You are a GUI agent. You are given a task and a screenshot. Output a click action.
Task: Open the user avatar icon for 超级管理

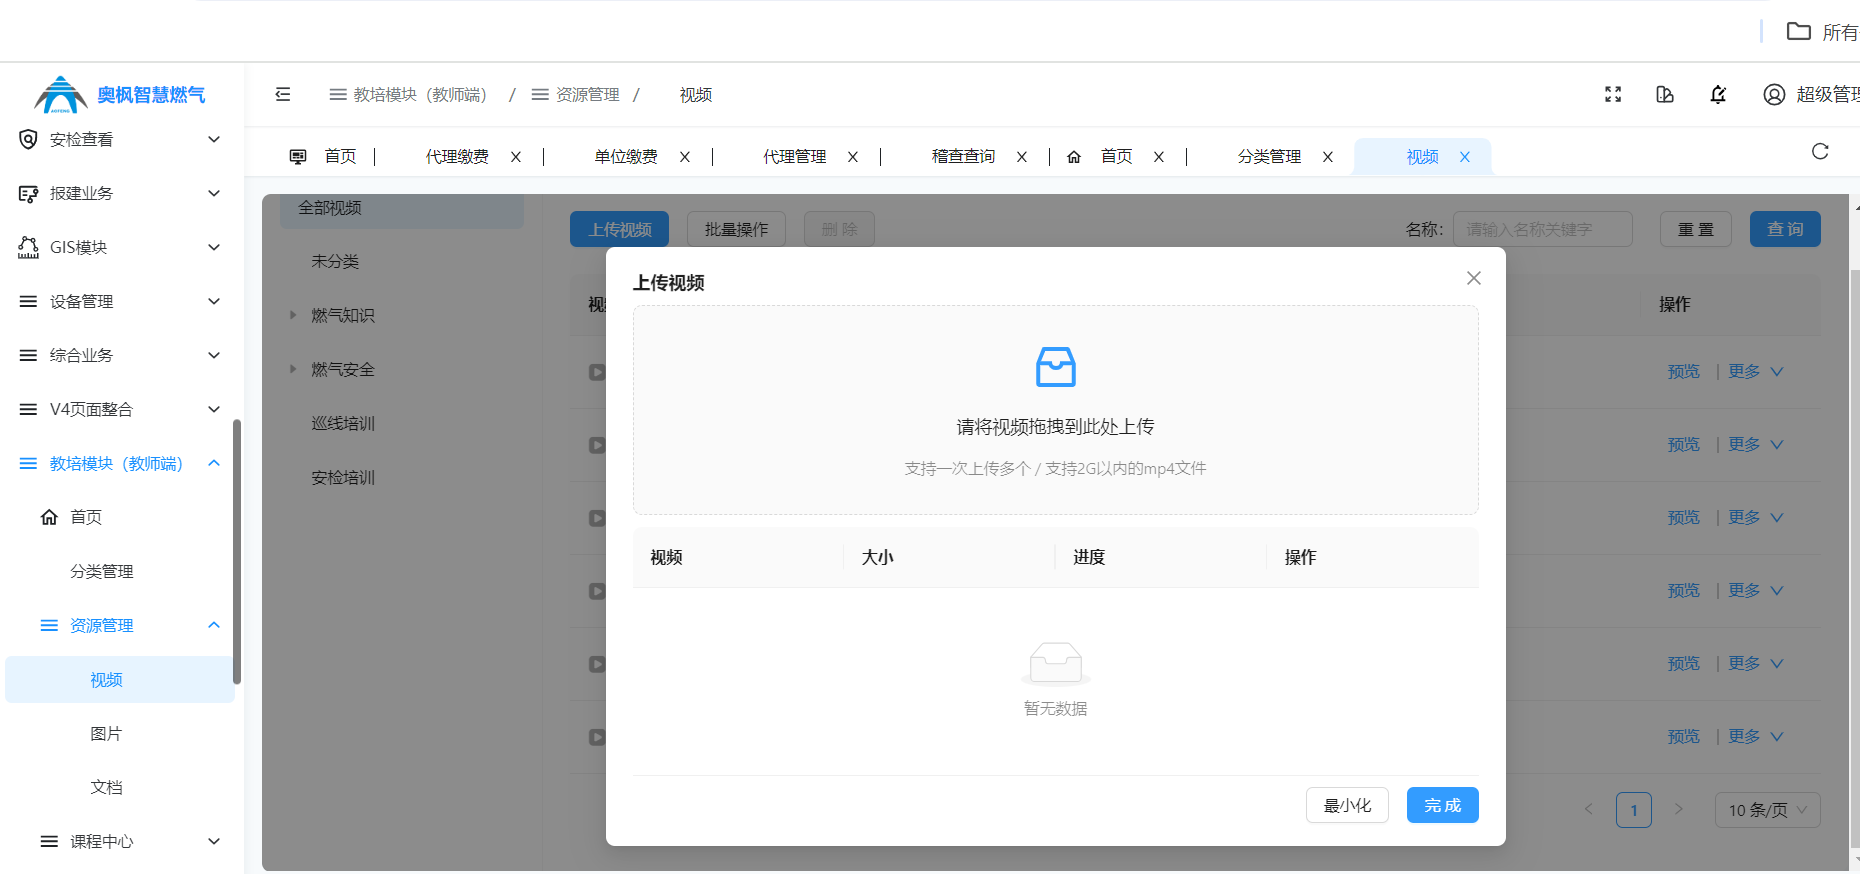1774,94
